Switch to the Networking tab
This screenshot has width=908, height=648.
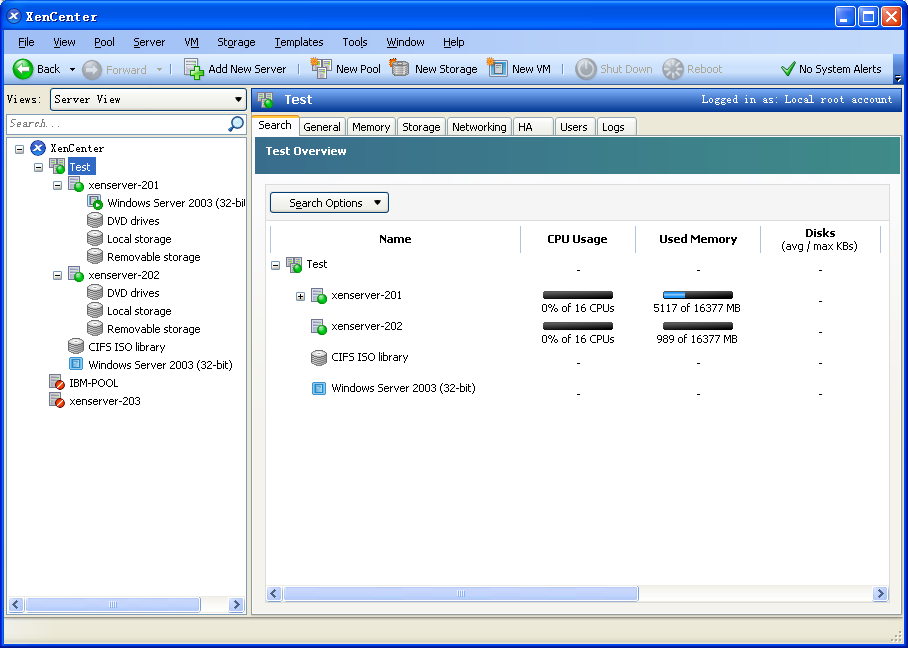[479, 127]
